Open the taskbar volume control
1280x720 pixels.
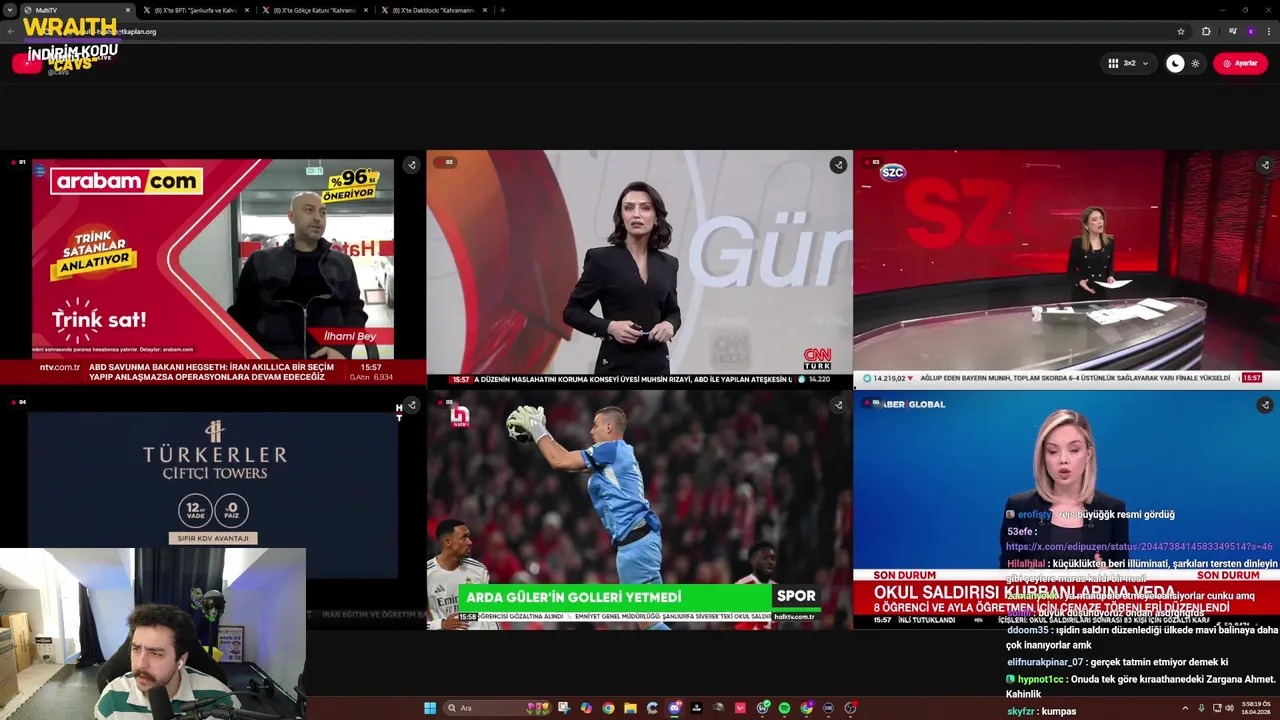coord(1229,708)
